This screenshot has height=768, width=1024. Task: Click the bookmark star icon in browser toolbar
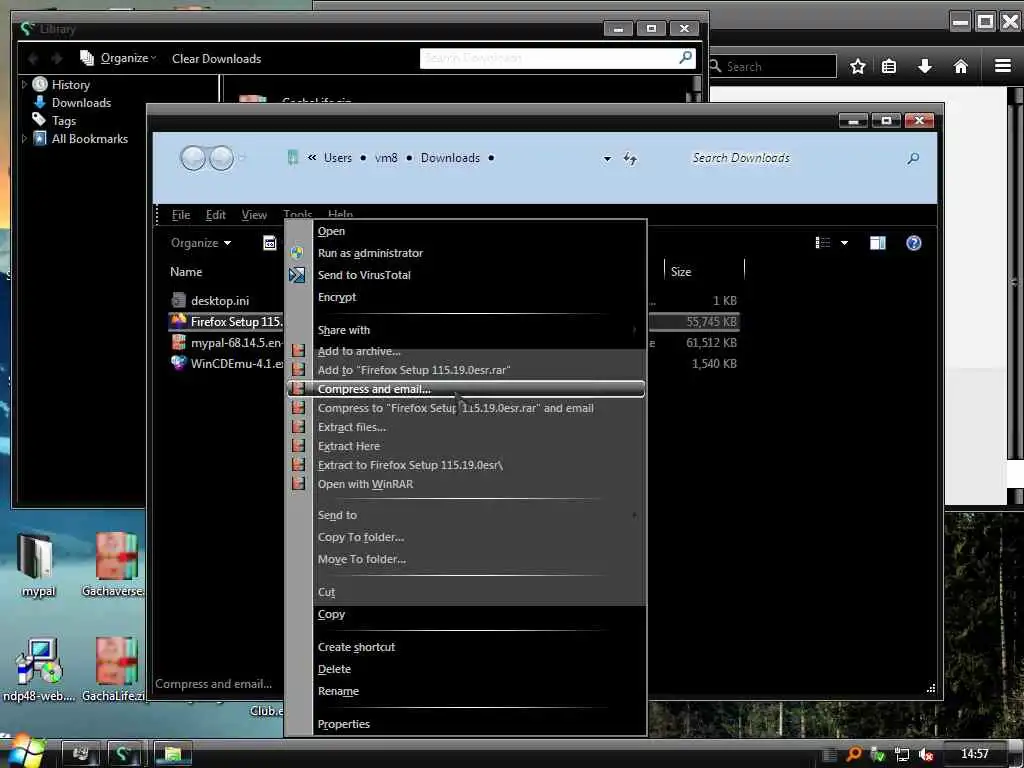coord(857,66)
